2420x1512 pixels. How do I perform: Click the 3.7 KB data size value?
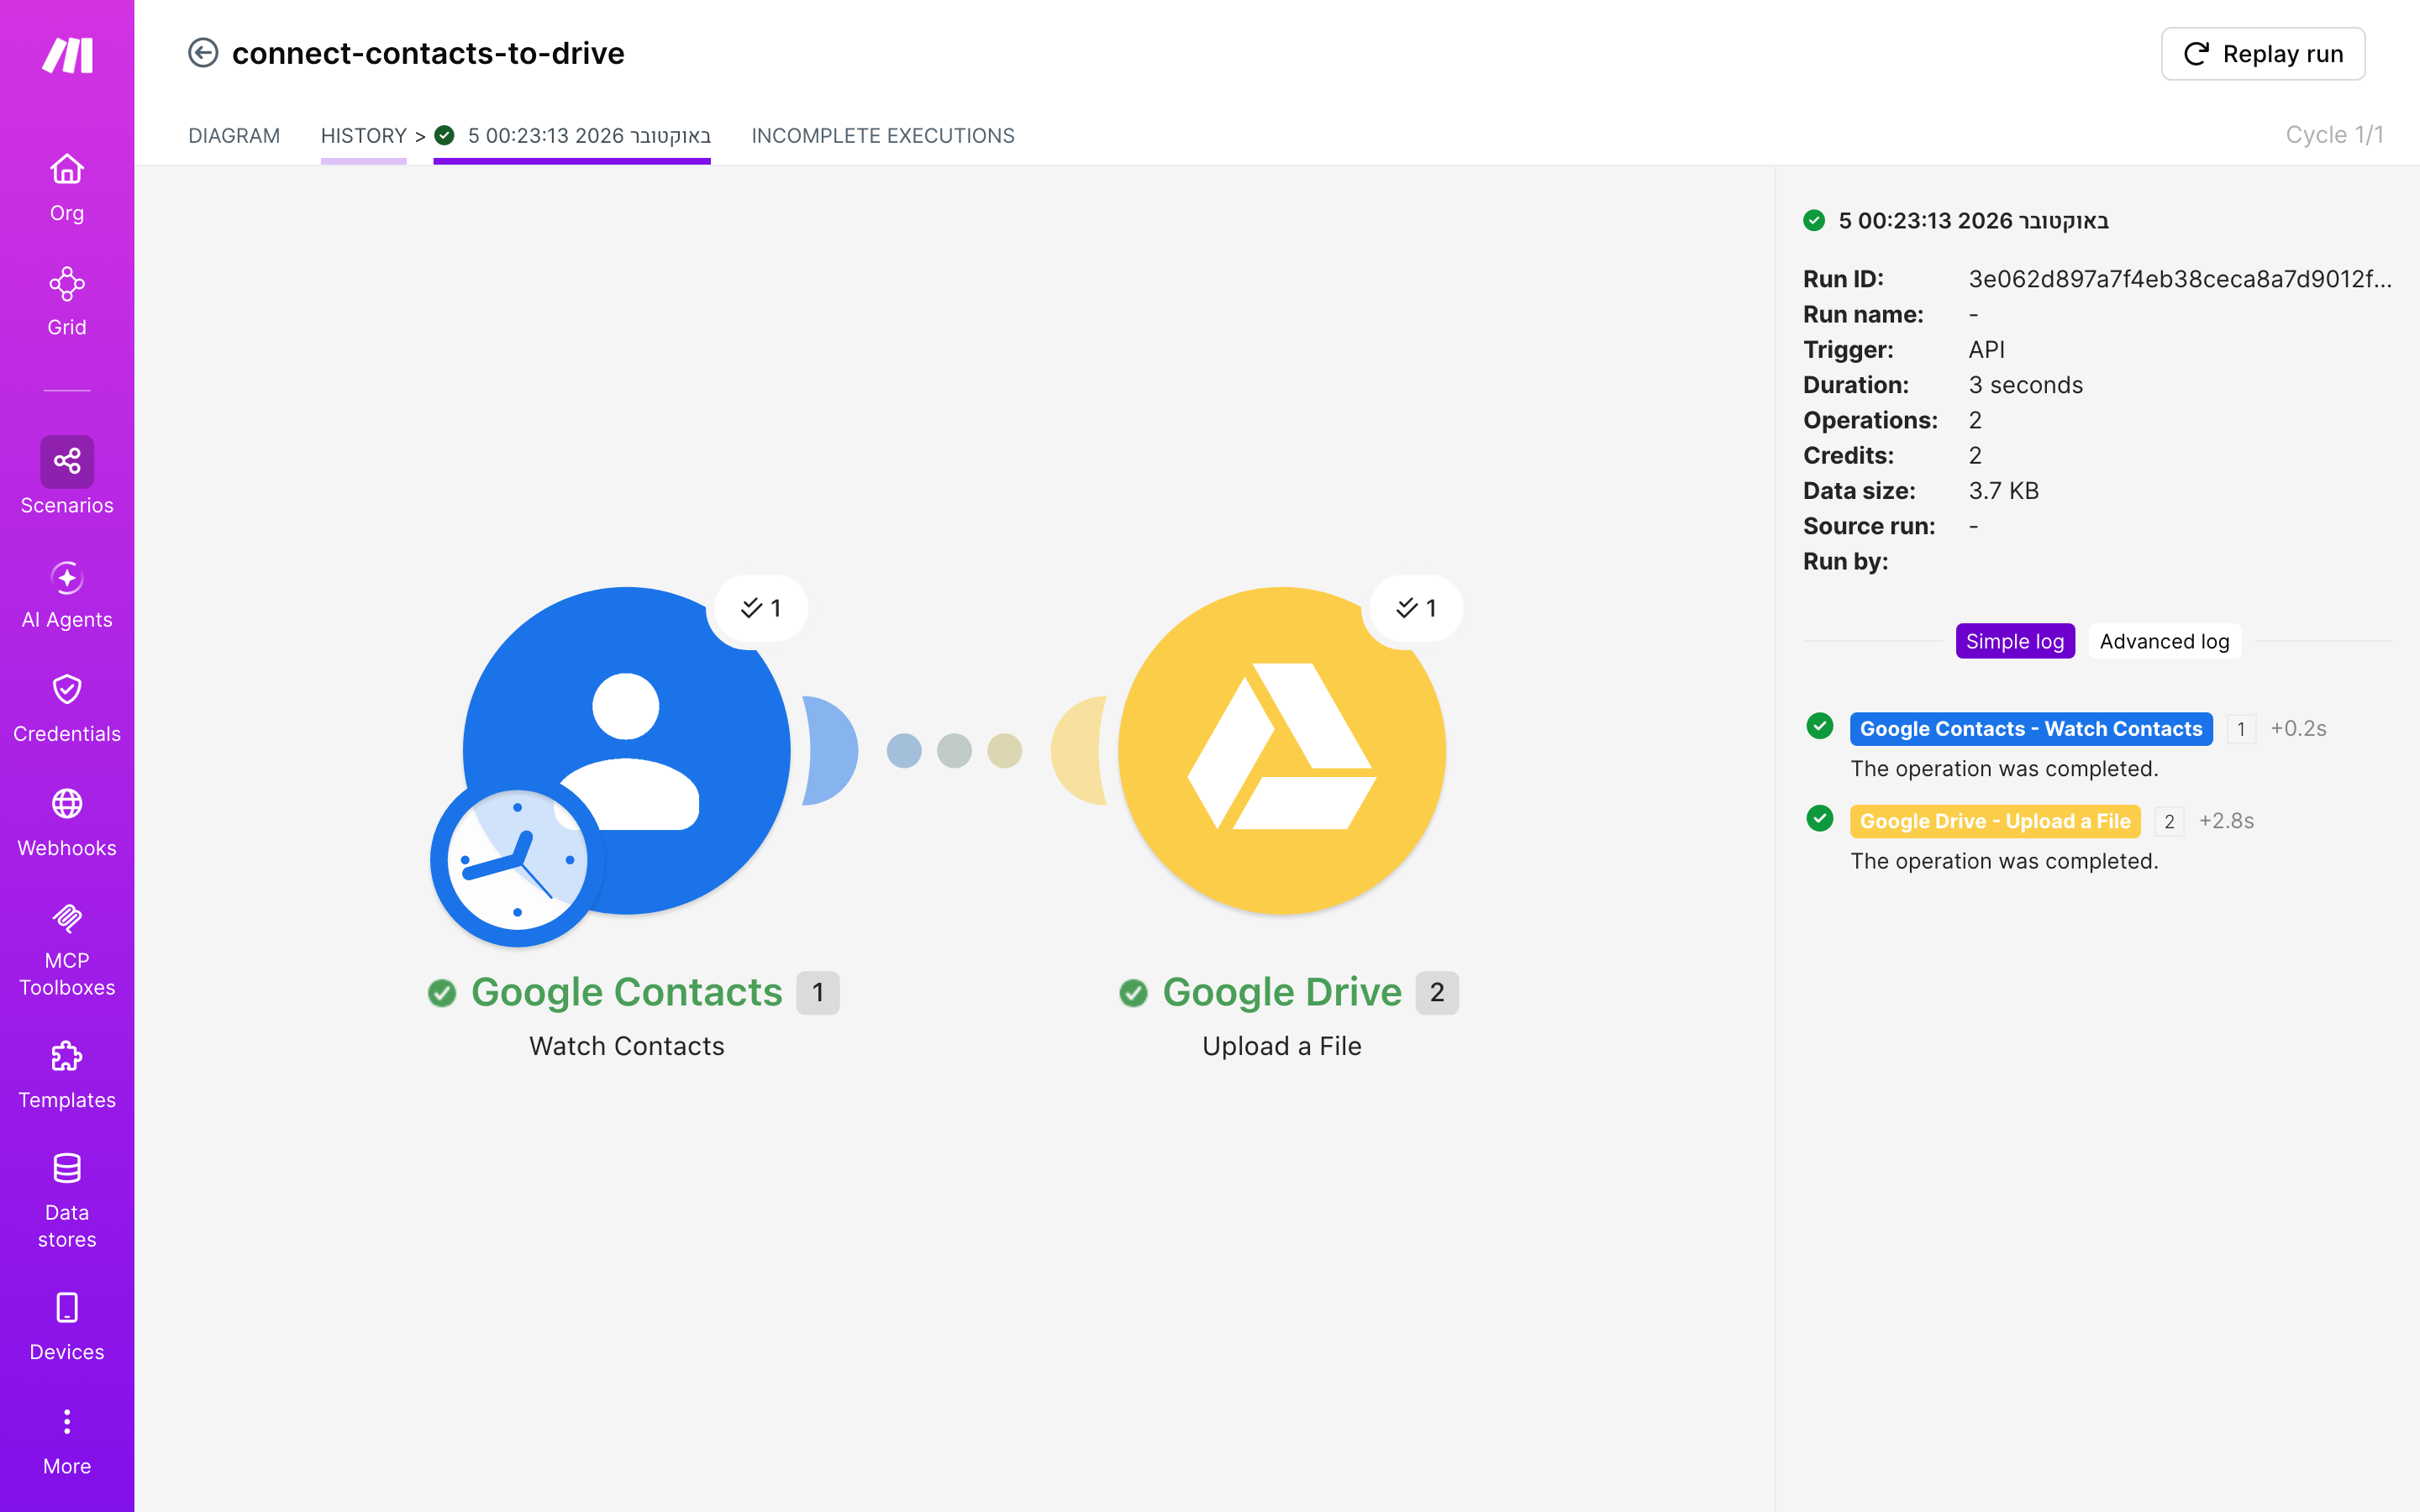tap(2003, 491)
